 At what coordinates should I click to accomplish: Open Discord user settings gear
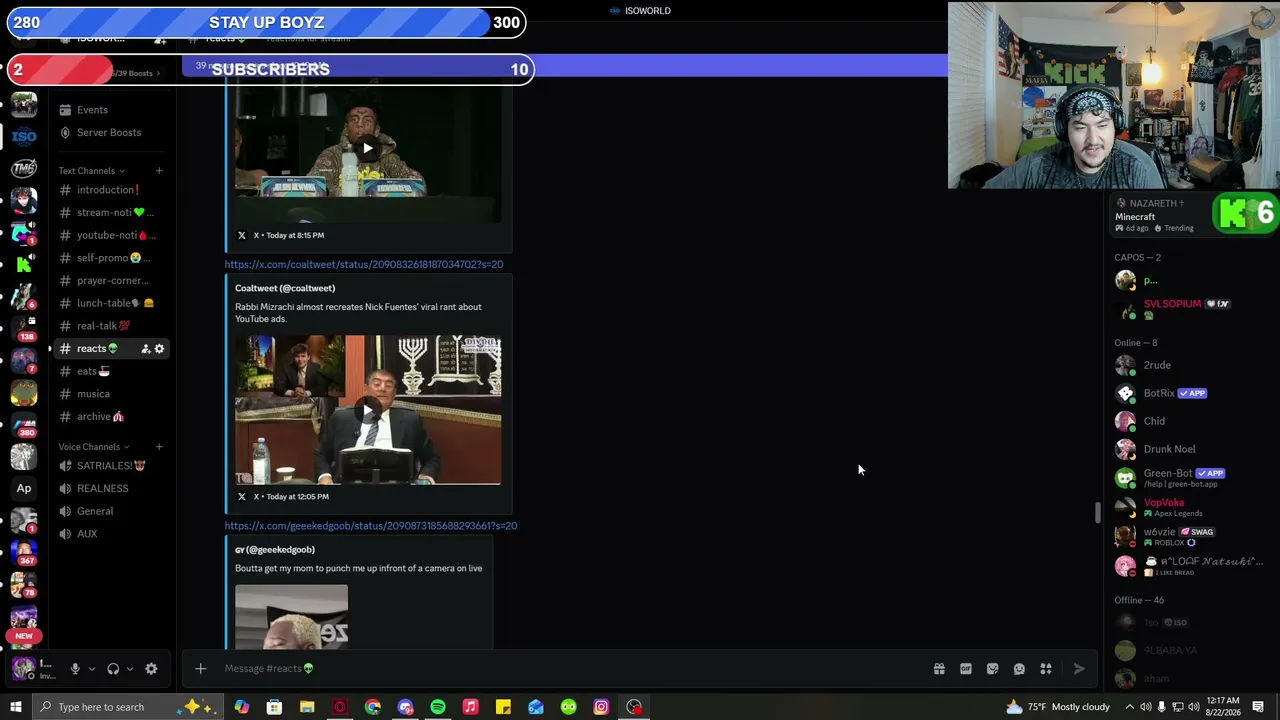(x=151, y=669)
